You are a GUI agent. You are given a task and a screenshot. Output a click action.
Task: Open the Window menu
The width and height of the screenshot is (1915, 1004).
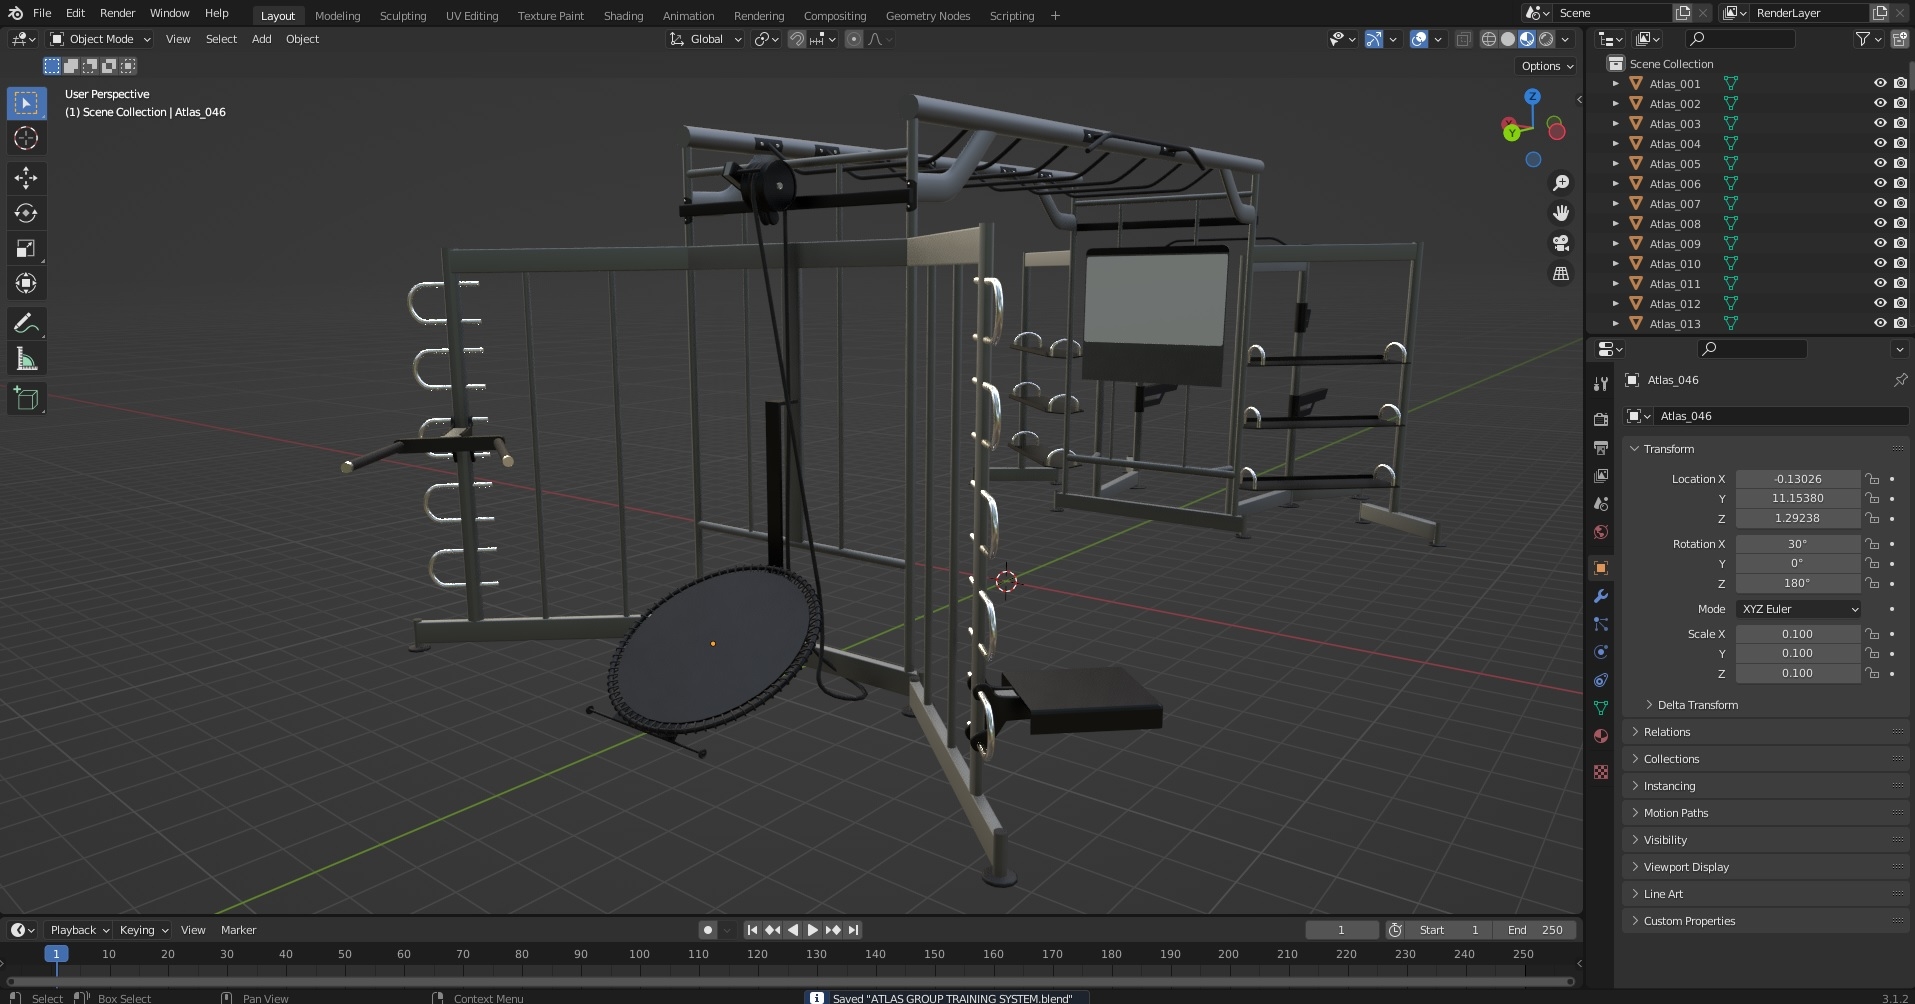pyautogui.click(x=169, y=13)
